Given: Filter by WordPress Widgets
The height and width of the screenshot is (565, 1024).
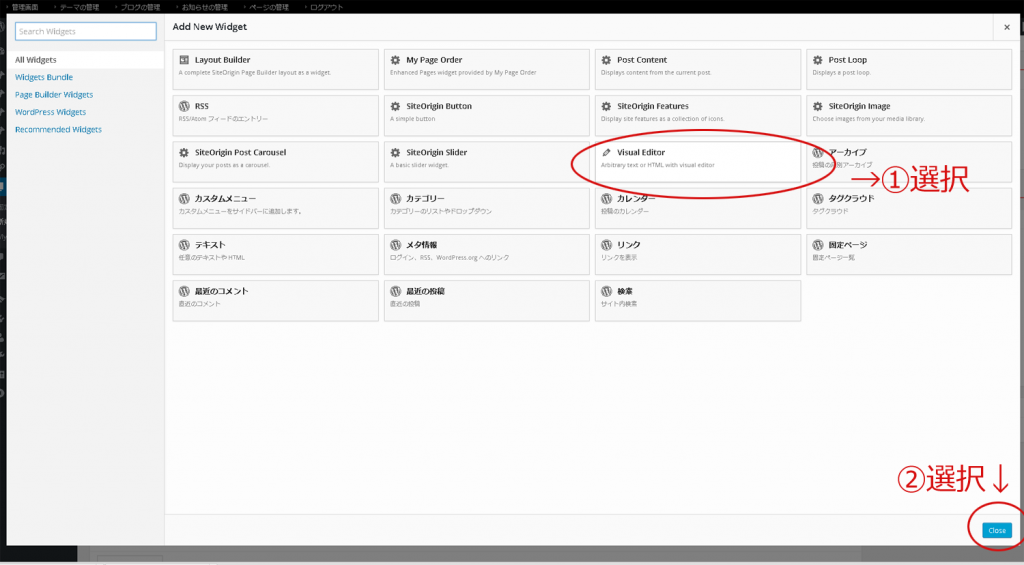Looking at the screenshot, I should (50, 112).
